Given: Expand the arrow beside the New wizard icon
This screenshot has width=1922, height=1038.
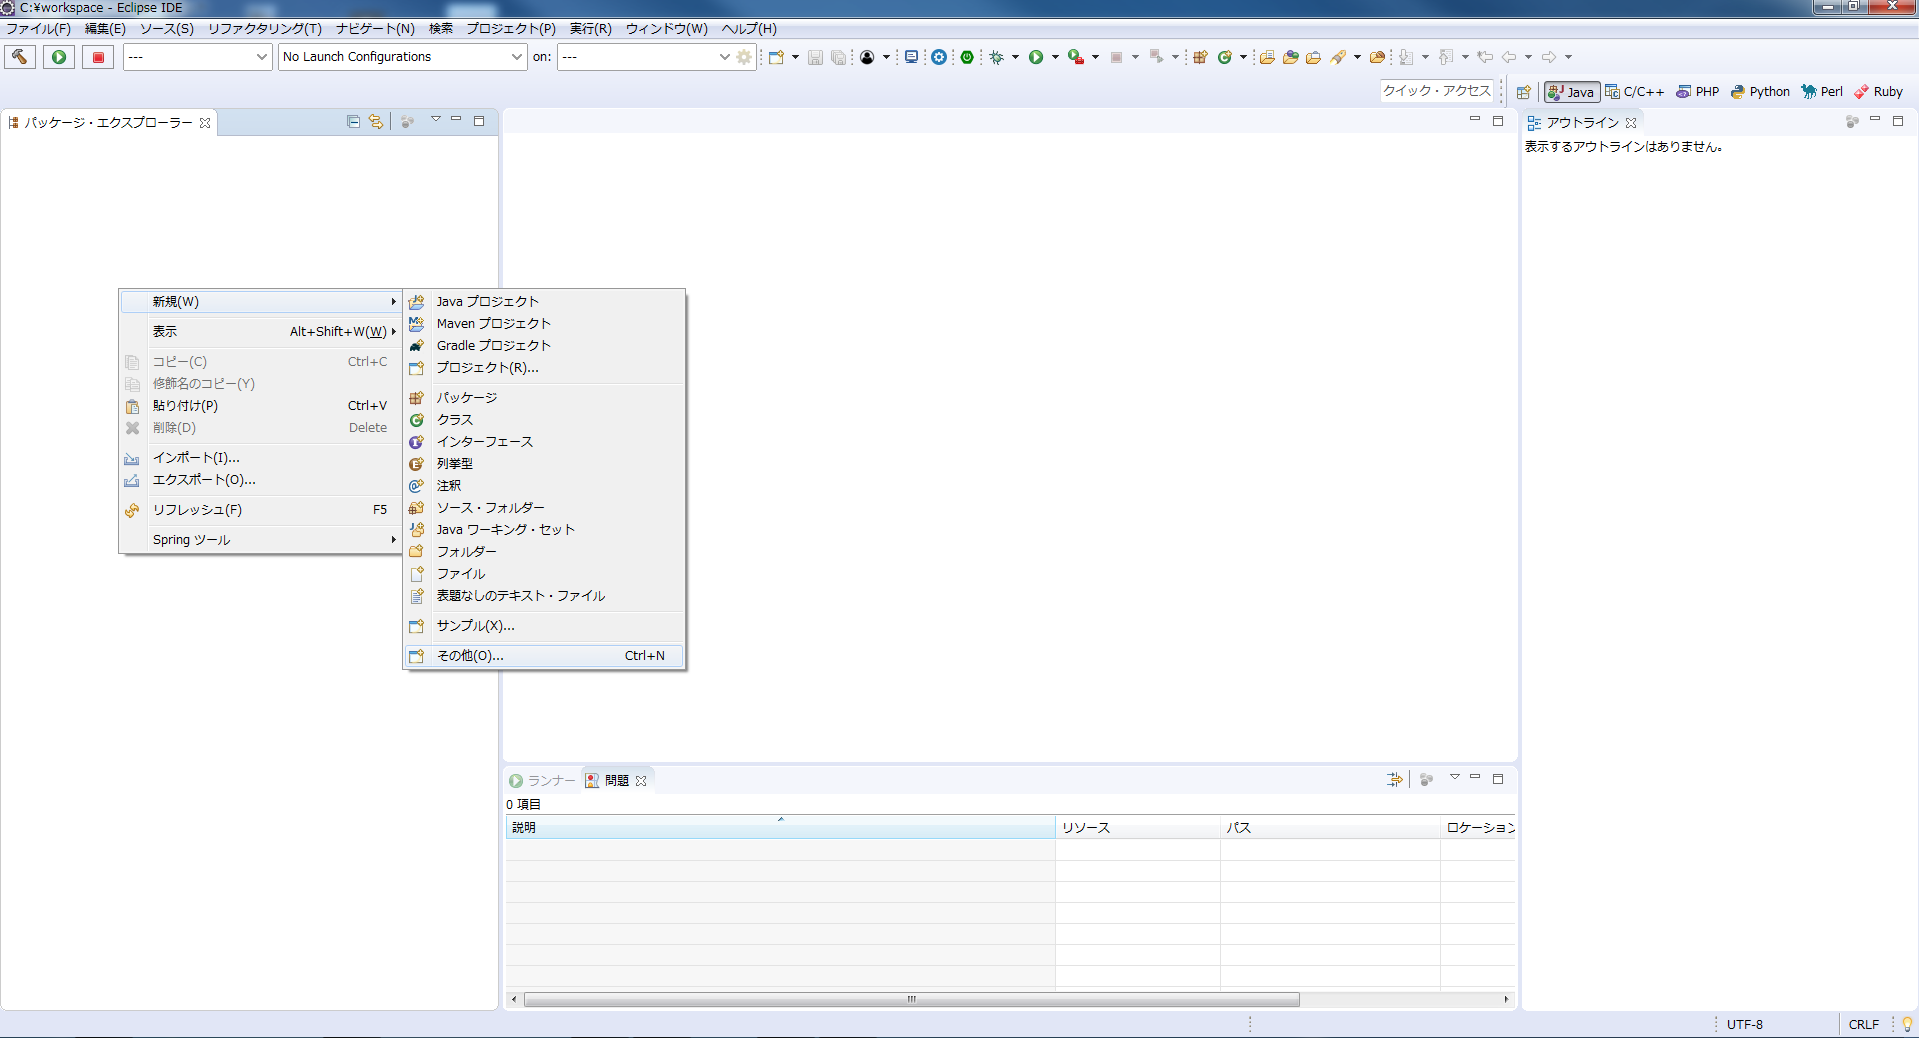Looking at the screenshot, I should 795,57.
